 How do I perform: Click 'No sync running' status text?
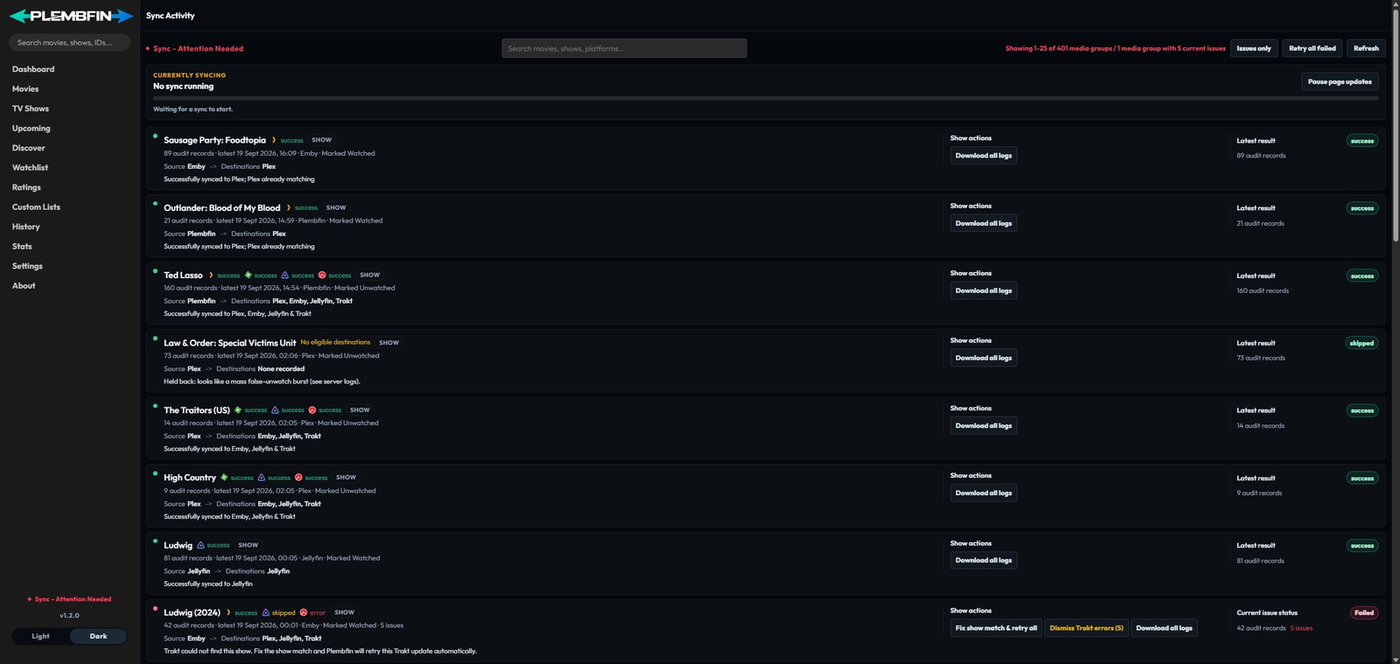tap(183, 86)
